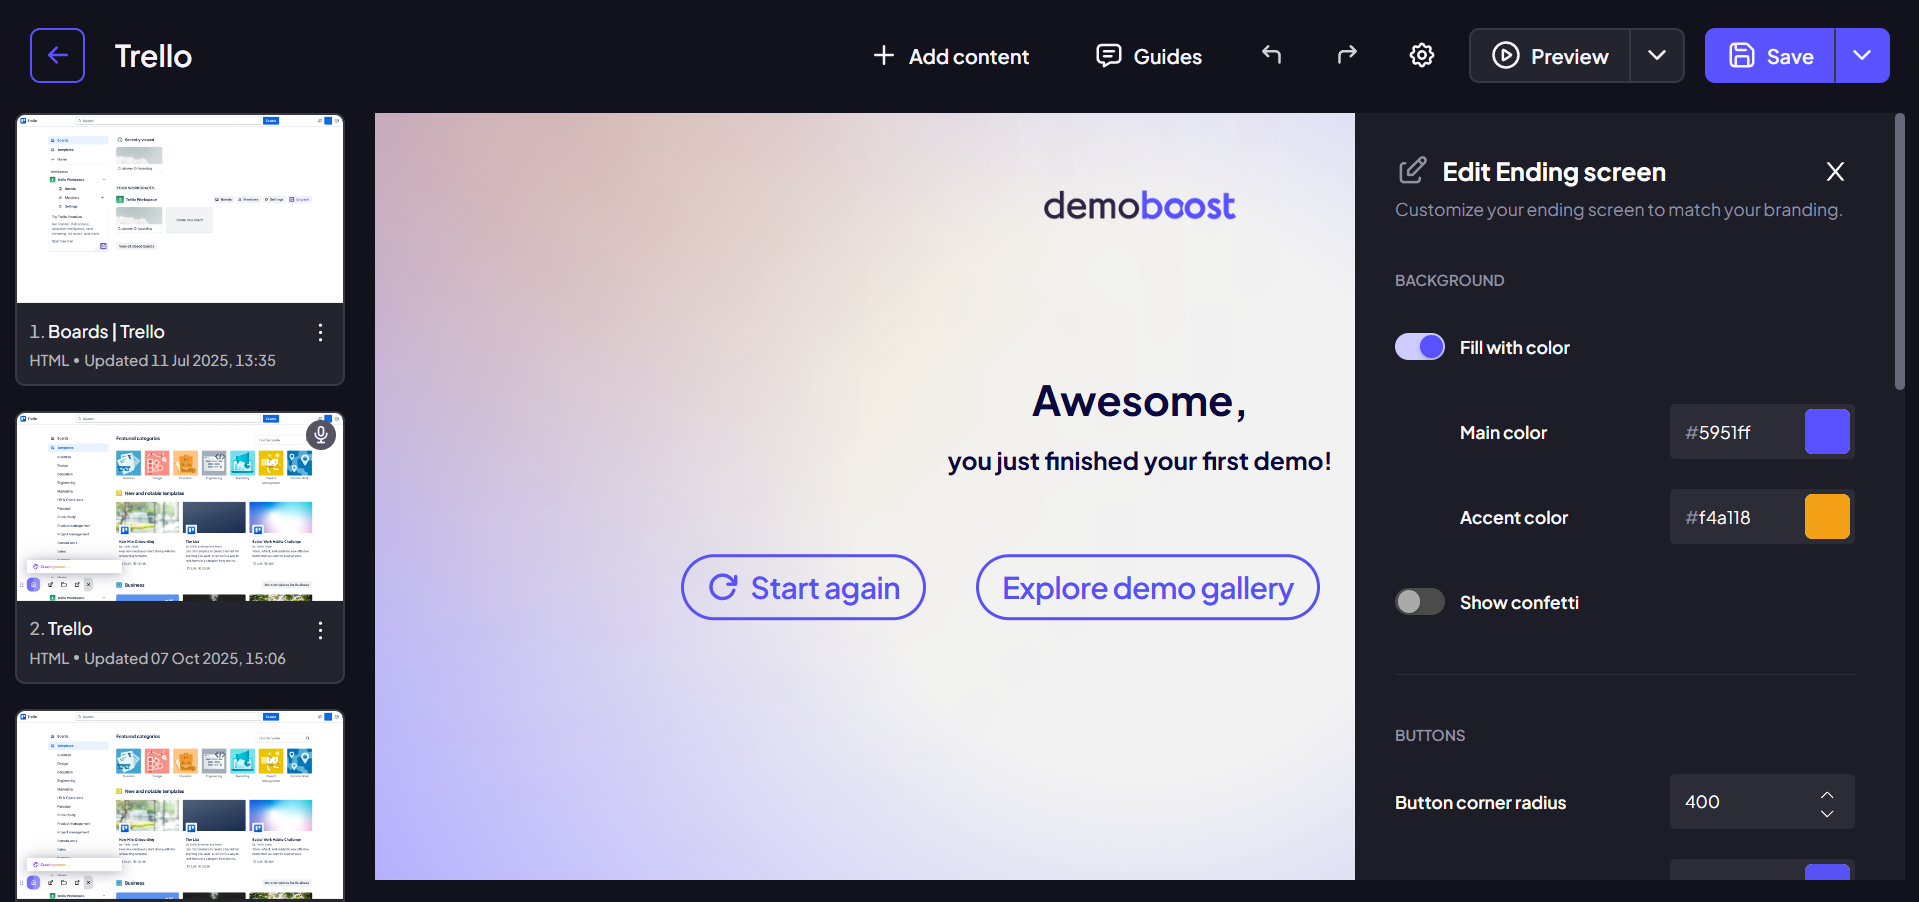The height and width of the screenshot is (902, 1919).
Task: Close the Edit Ending screen panel
Action: pyautogui.click(x=1835, y=172)
